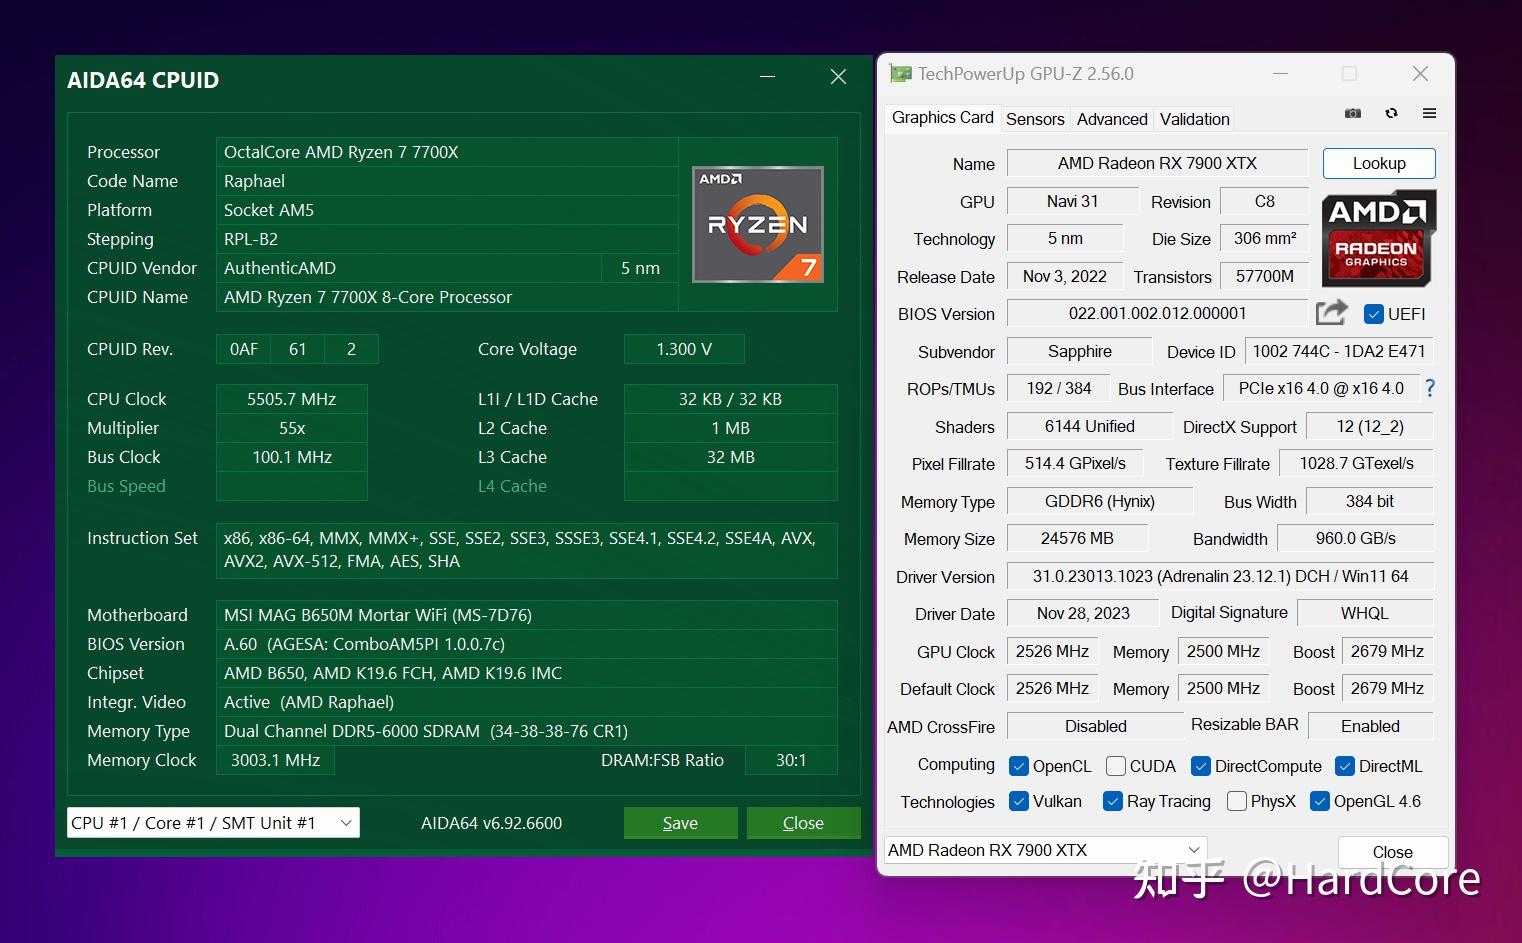
Task: Click the WHQL digital signature value
Action: tap(1365, 613)
